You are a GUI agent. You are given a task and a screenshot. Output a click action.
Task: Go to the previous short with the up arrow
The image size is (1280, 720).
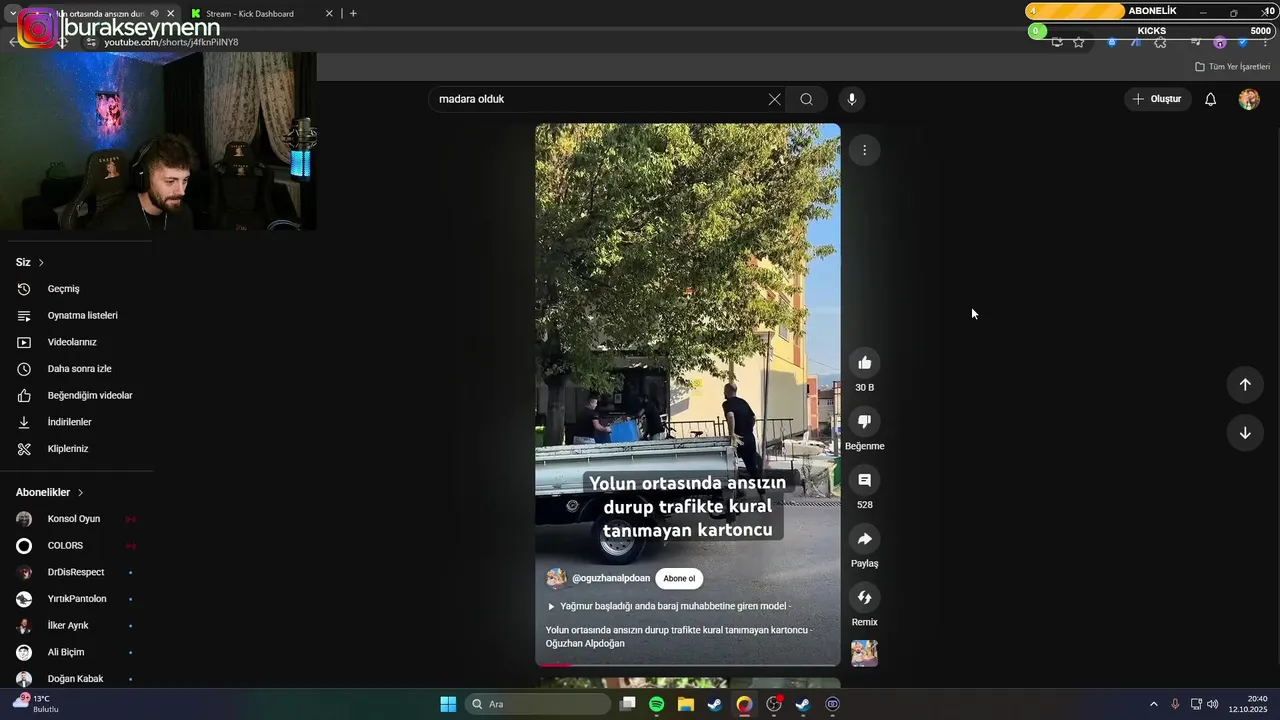coord(1245,385)
